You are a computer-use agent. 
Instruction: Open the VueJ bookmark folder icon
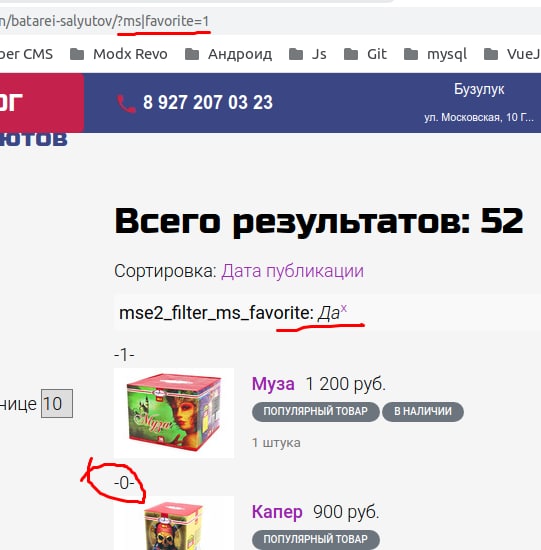point(490,54)
